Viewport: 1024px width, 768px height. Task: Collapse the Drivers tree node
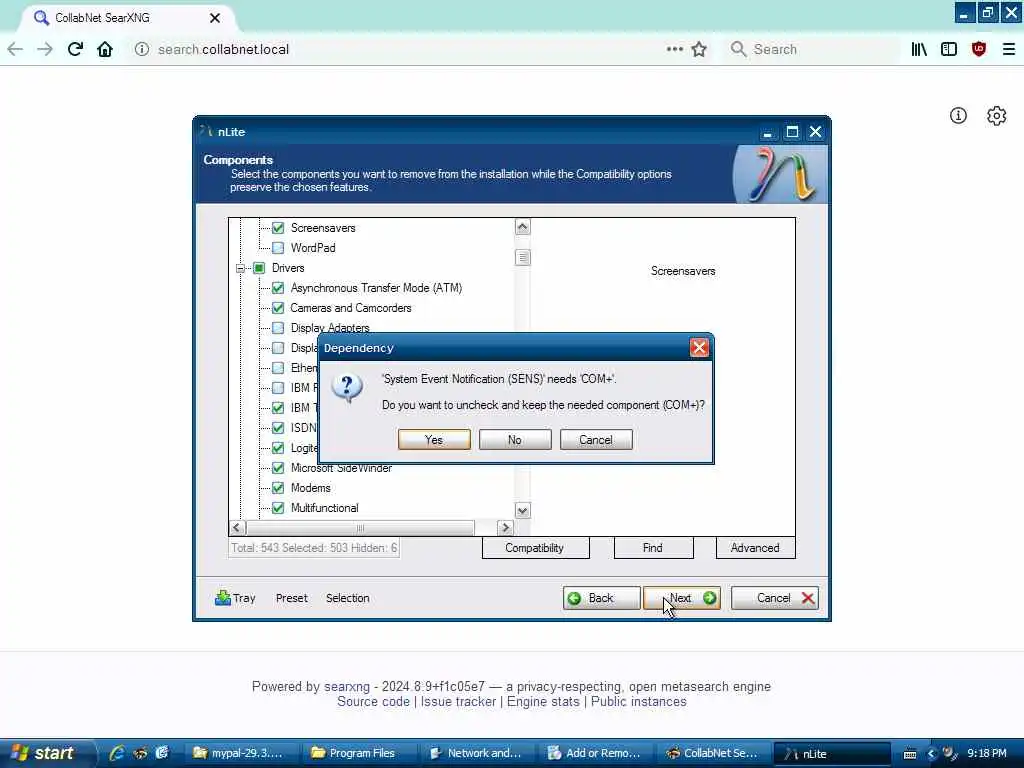point(240,268)
